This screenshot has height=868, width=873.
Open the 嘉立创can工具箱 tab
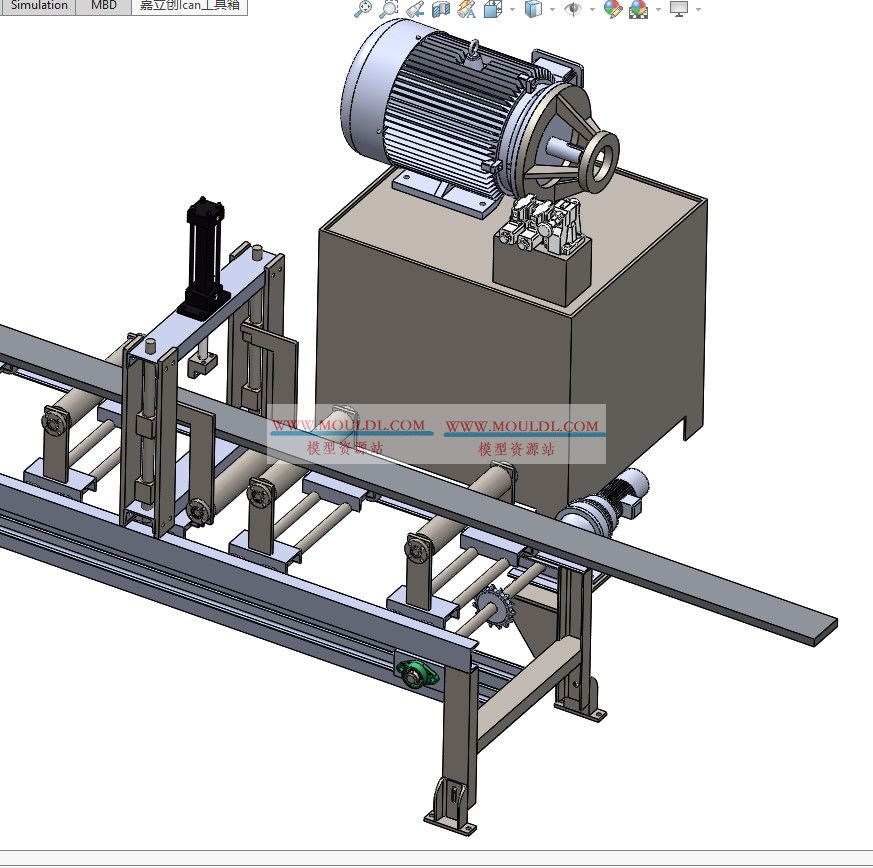point(189,6)
